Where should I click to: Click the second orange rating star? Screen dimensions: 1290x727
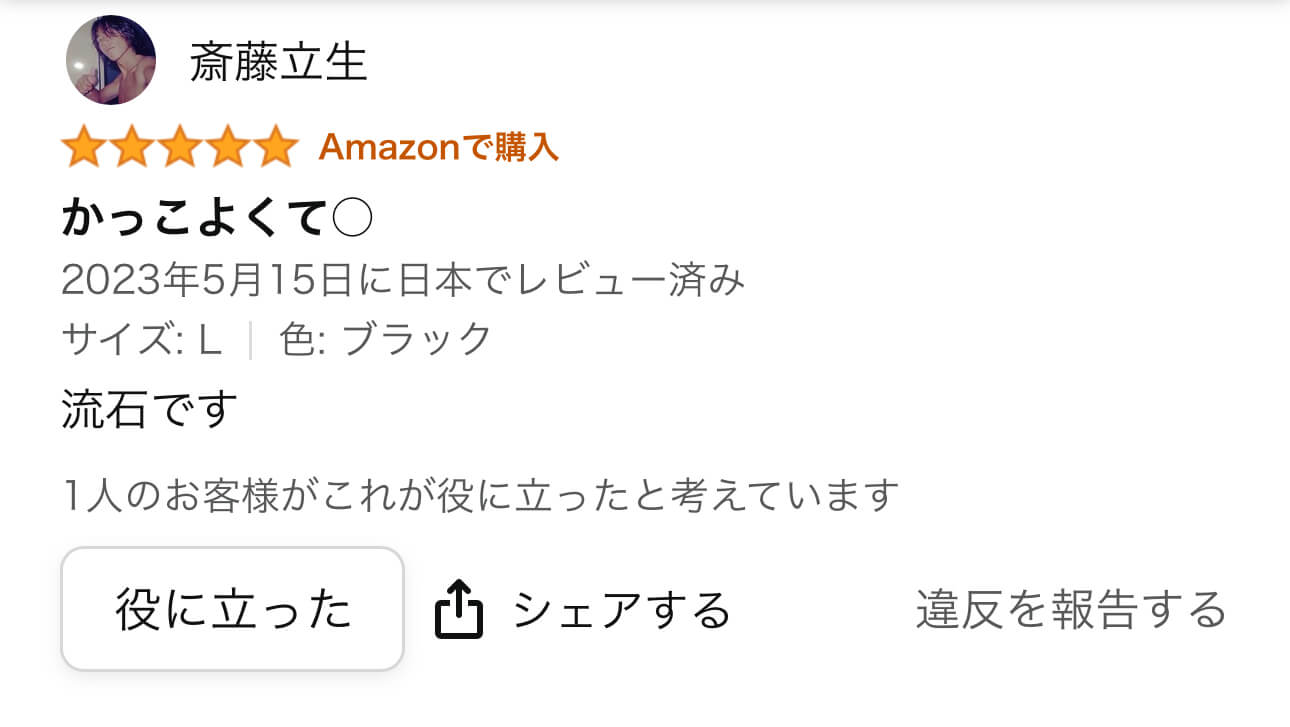pos(132,148)
